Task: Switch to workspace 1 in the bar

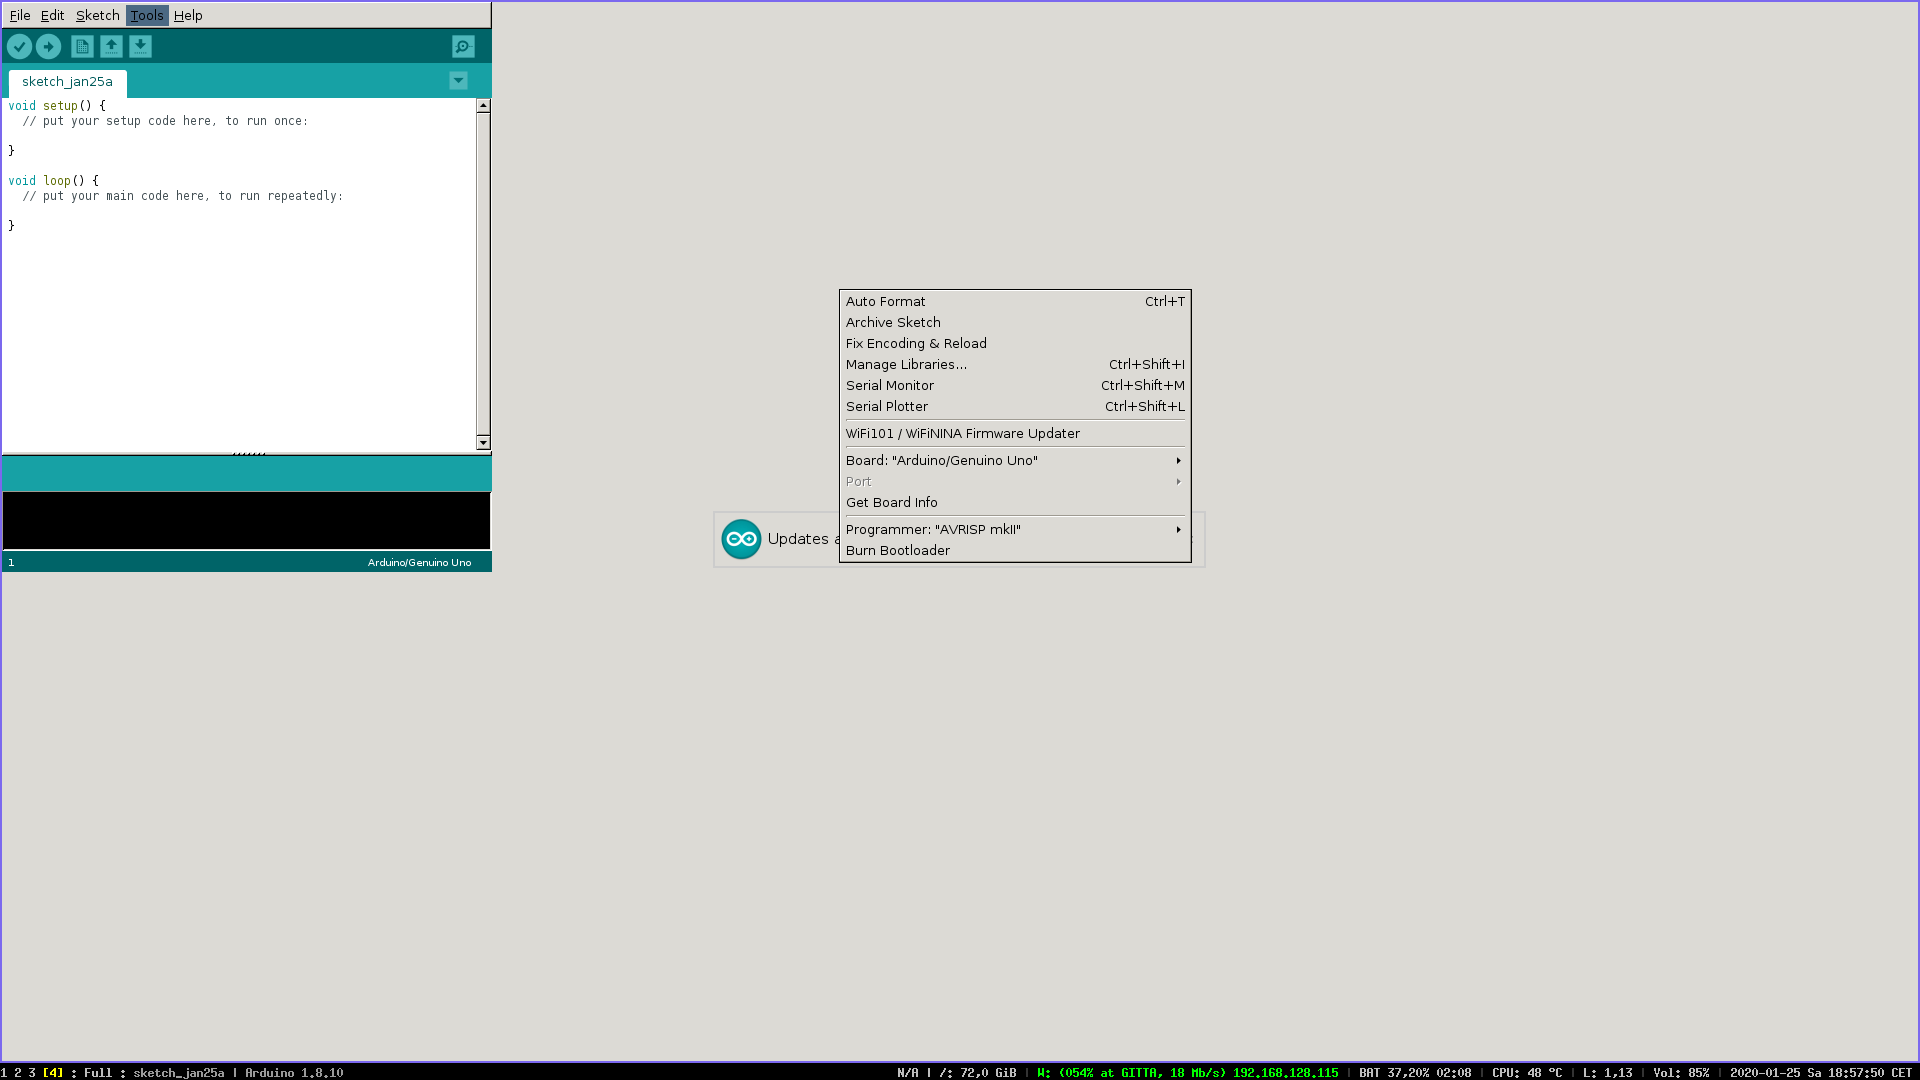Action: tap(4, 1072)
